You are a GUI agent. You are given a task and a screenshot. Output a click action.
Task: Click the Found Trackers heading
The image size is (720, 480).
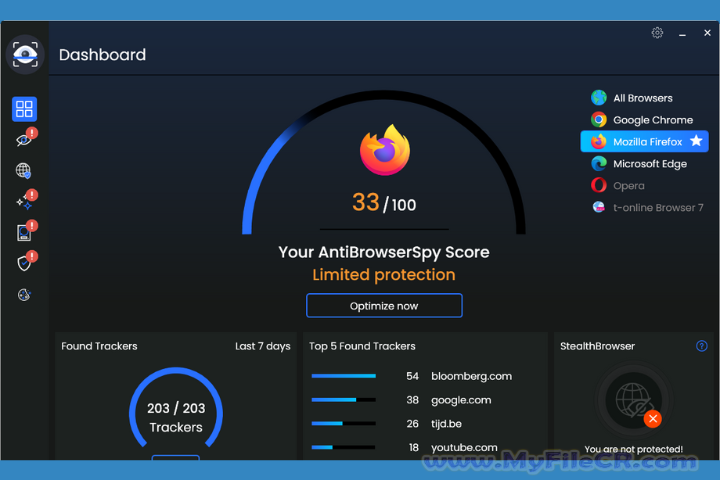[99, 346]
